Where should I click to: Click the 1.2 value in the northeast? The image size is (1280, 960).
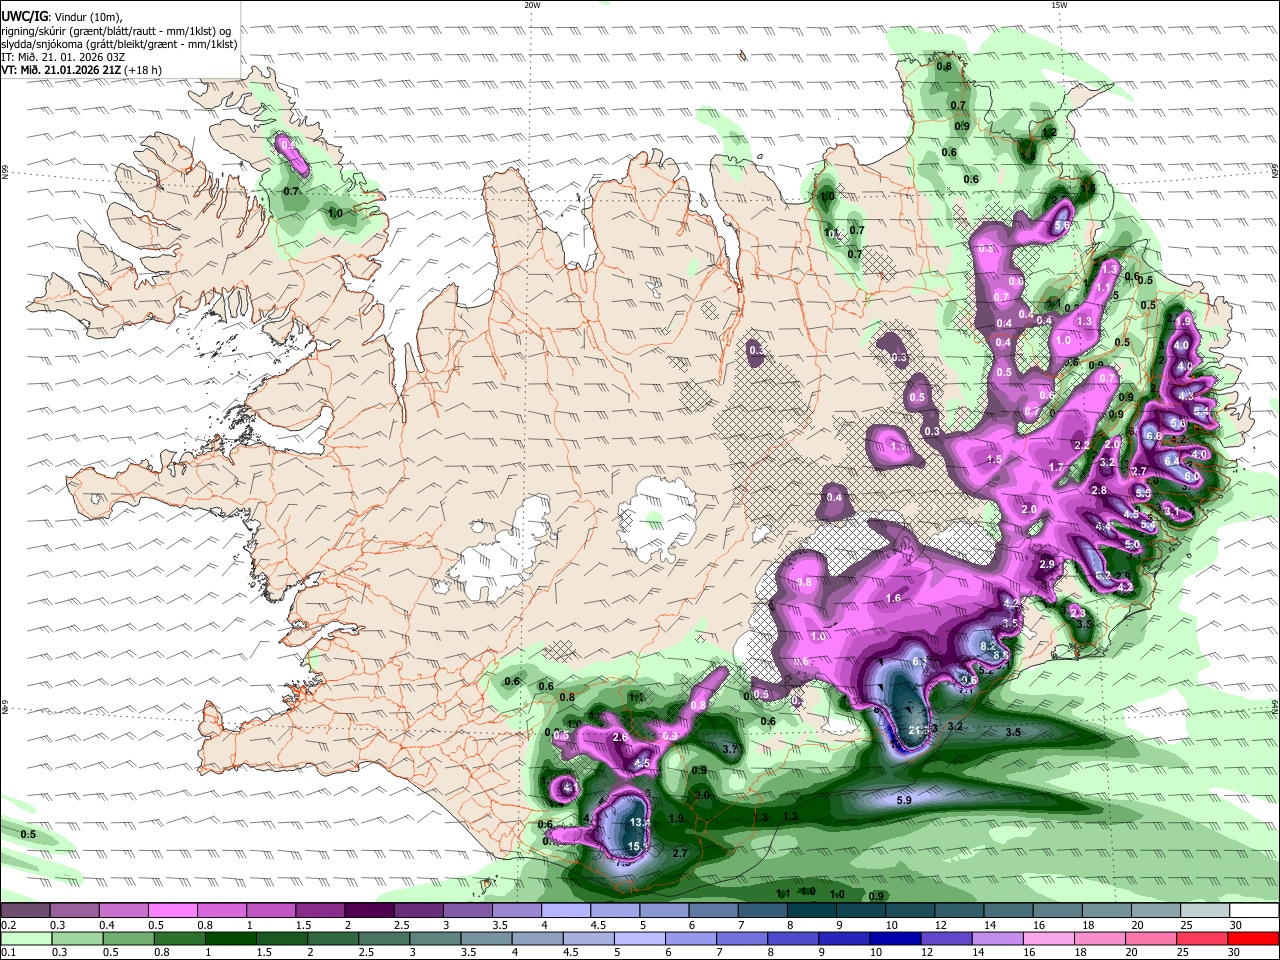point(1049,132)
